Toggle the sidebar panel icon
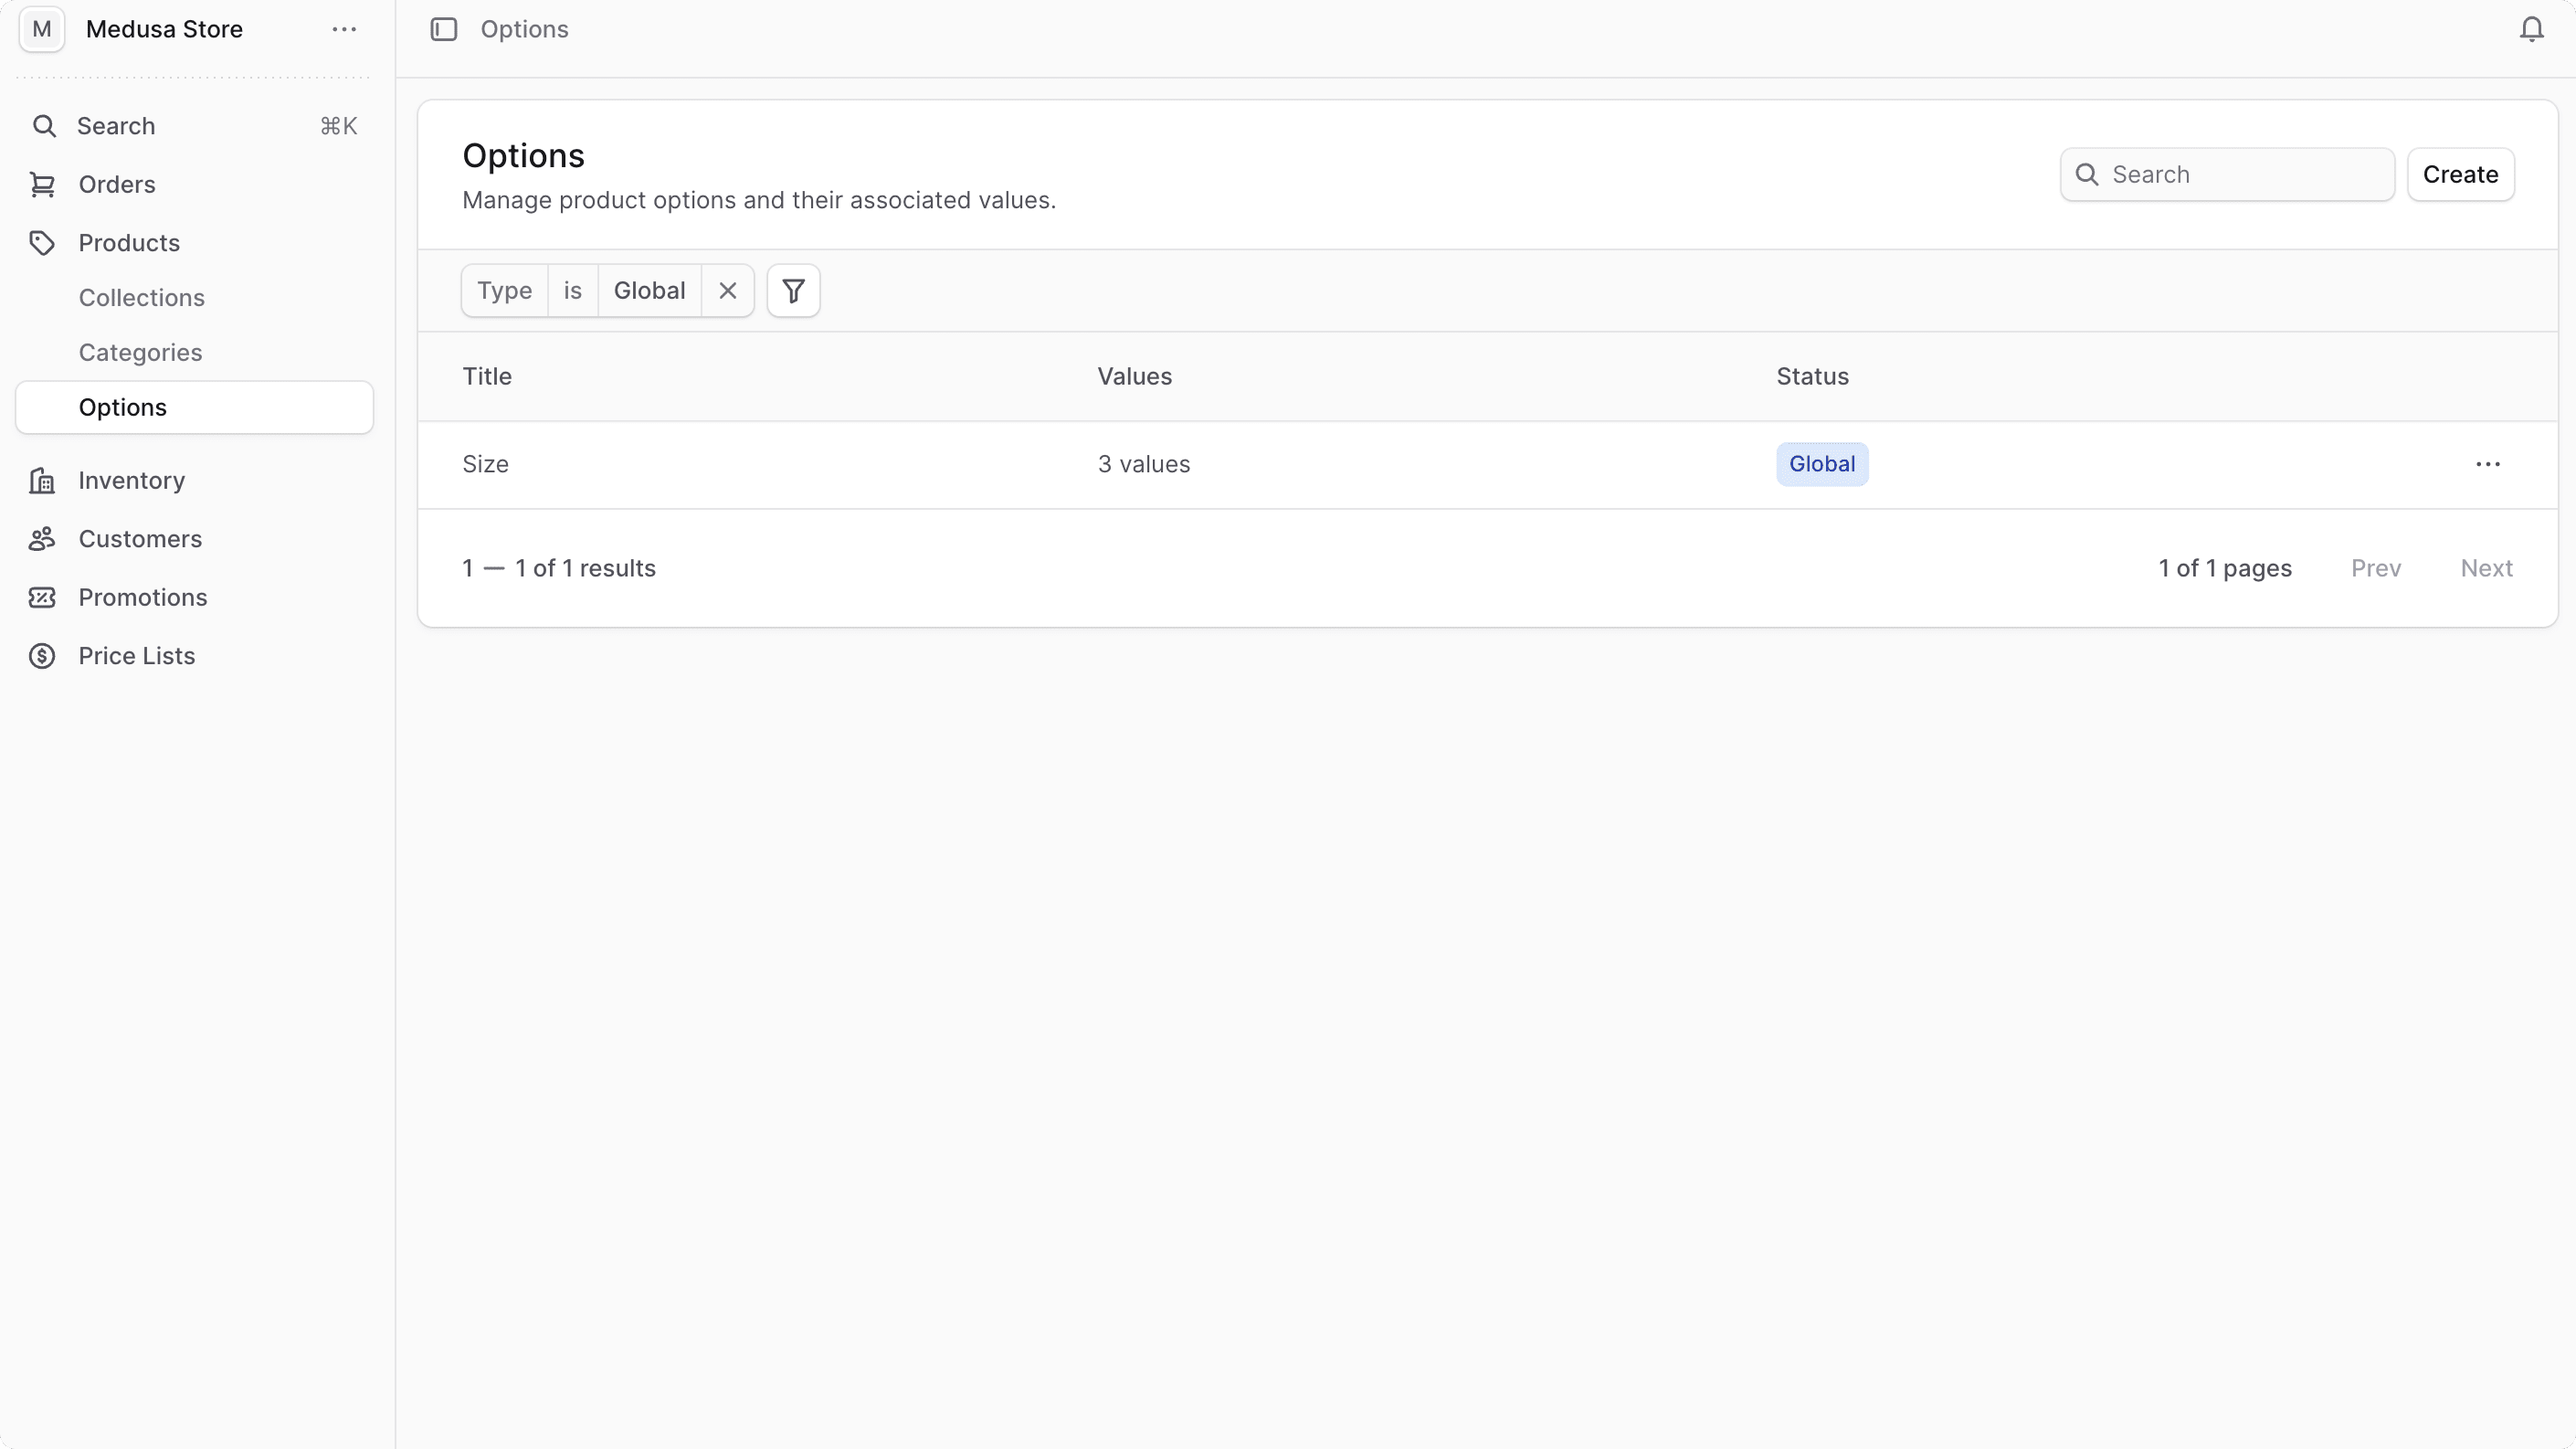This screenshot has height=1449, width=2576. (444, 29)
